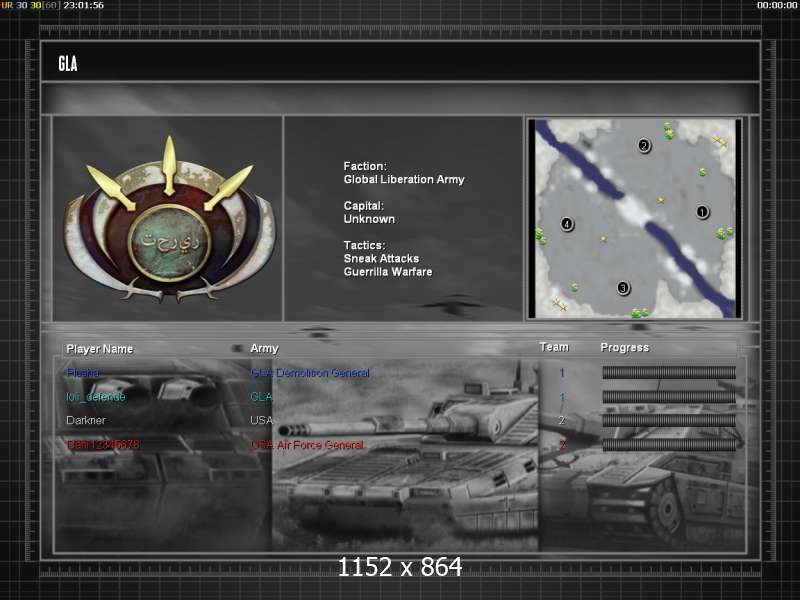Screen dimensions: 800x600
Task: Click the yellow crossed marker in minimap's top-right corner
Action: 720,141
